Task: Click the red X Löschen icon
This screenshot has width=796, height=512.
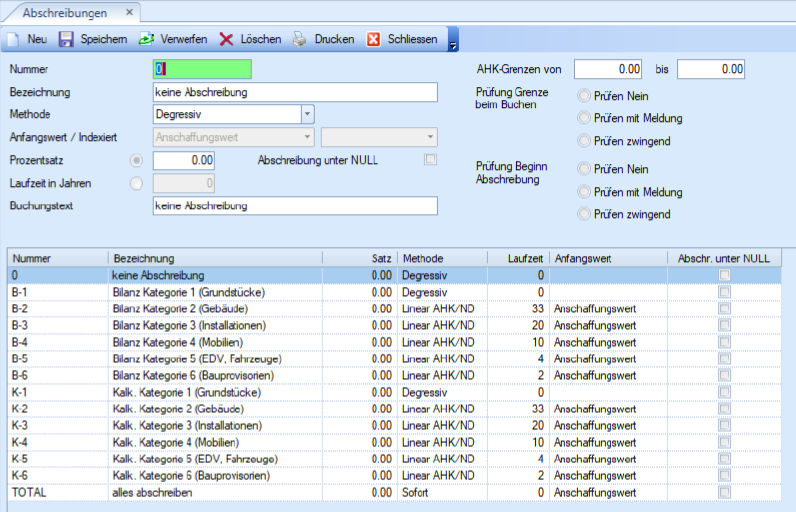Action: click(227, 40)
